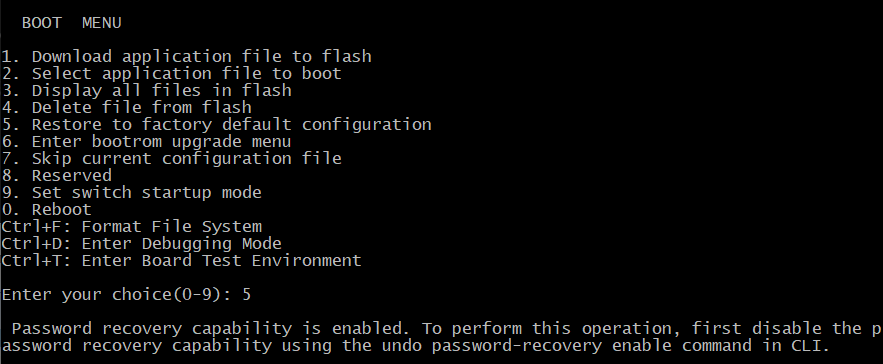This screenshot has width=883, height=364.
Task: Click the Skip current configuration file entry
Action: 171,158
